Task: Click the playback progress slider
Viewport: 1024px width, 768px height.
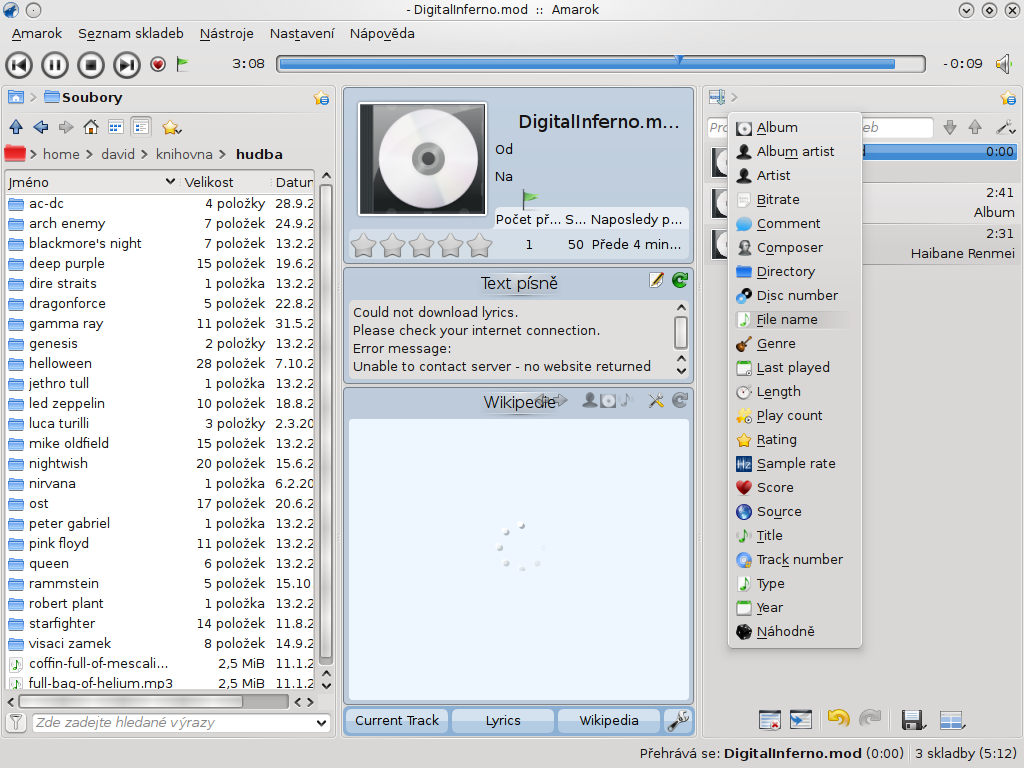Action: 601,64
